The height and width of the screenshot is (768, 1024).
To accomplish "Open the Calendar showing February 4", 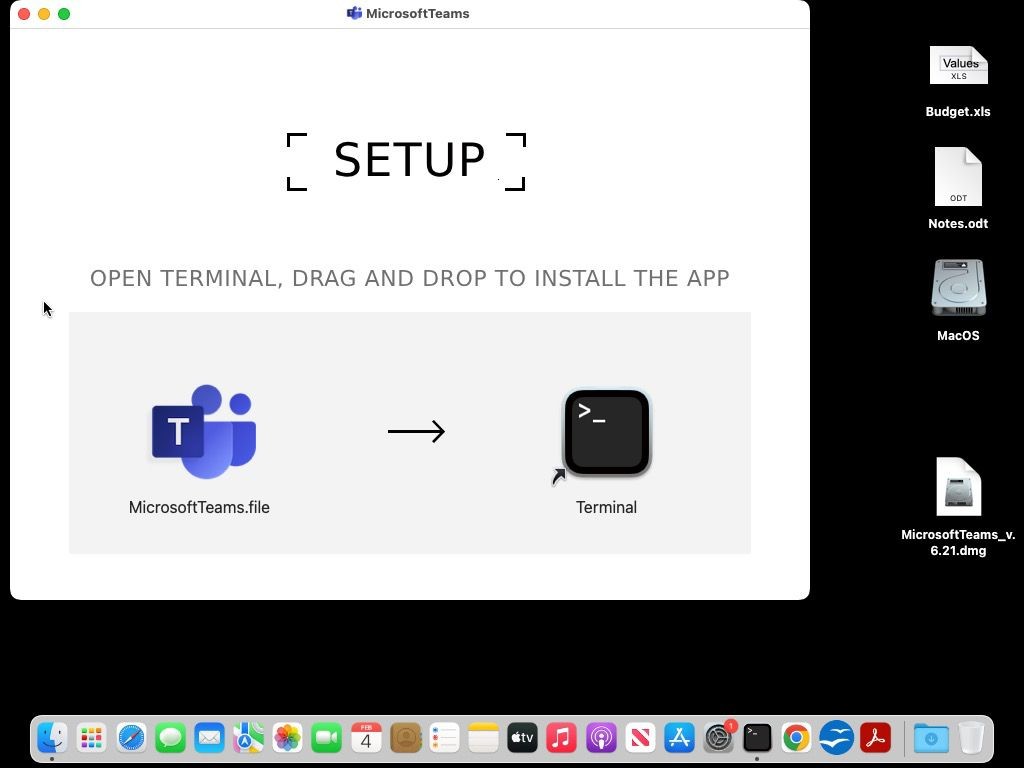I will [365, 738].
